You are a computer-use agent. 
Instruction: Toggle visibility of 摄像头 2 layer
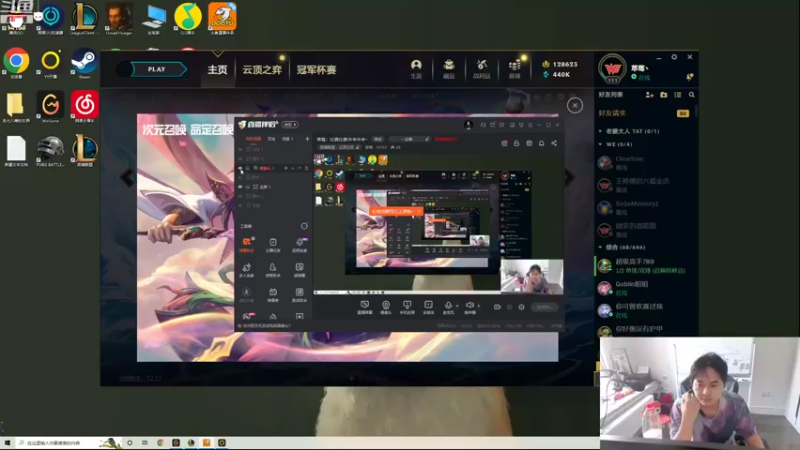[240, 168]
